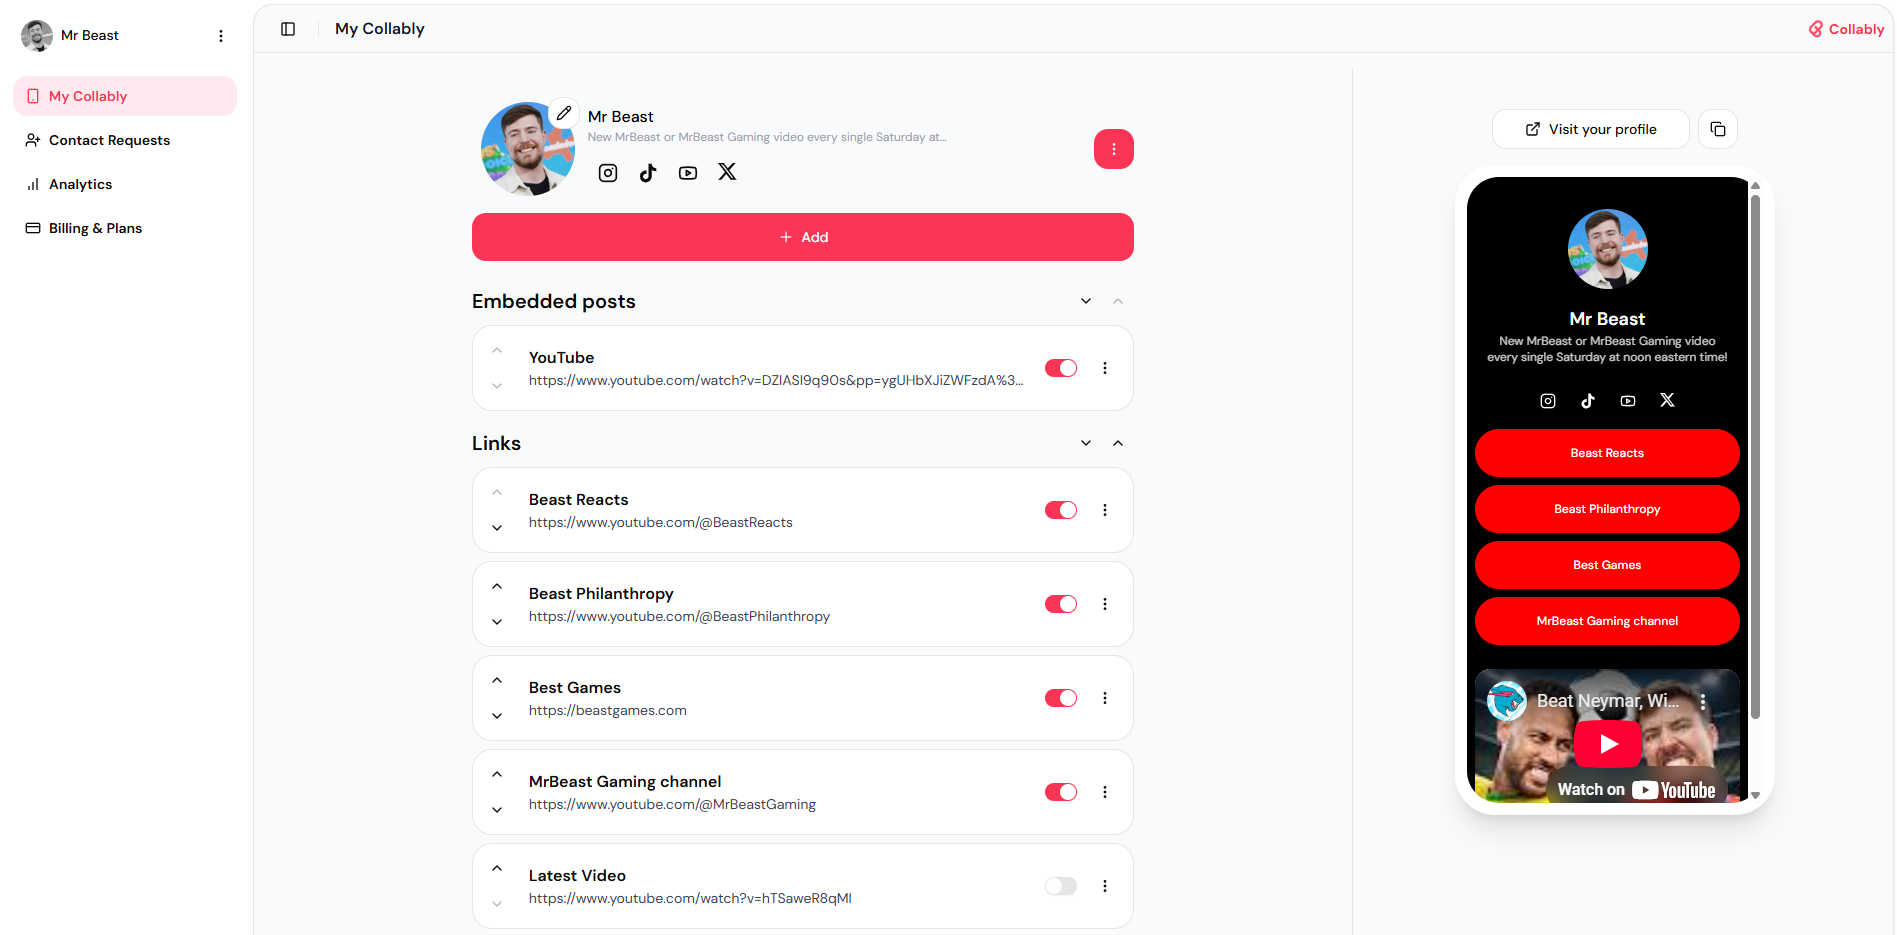The width and height of the screenshot is (1897, 935).
Task: Click the Latest Video URL text
Action: (x=690, y=899)
